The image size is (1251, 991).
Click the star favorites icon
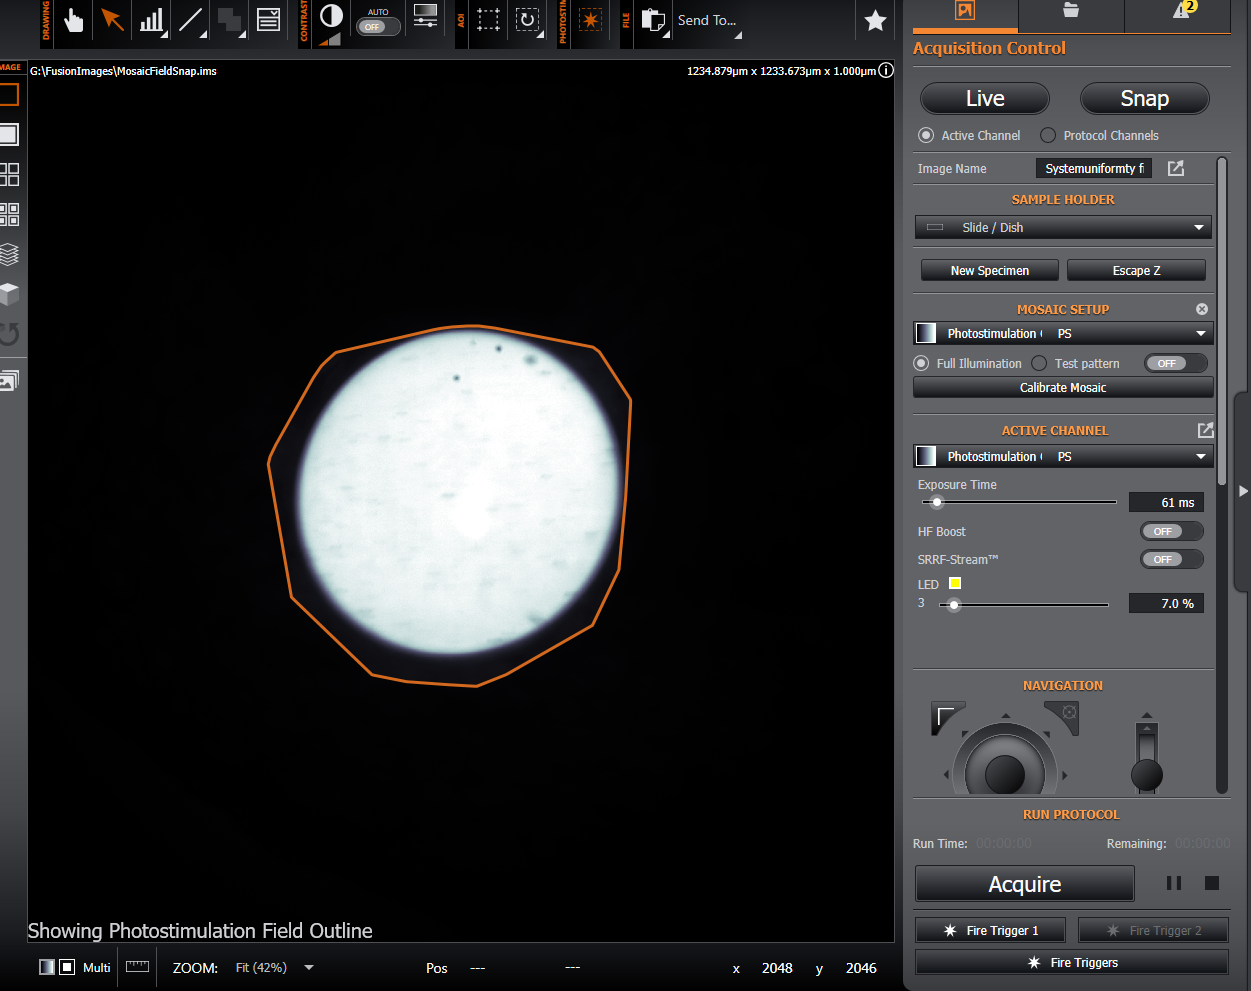tap(875, 21)
